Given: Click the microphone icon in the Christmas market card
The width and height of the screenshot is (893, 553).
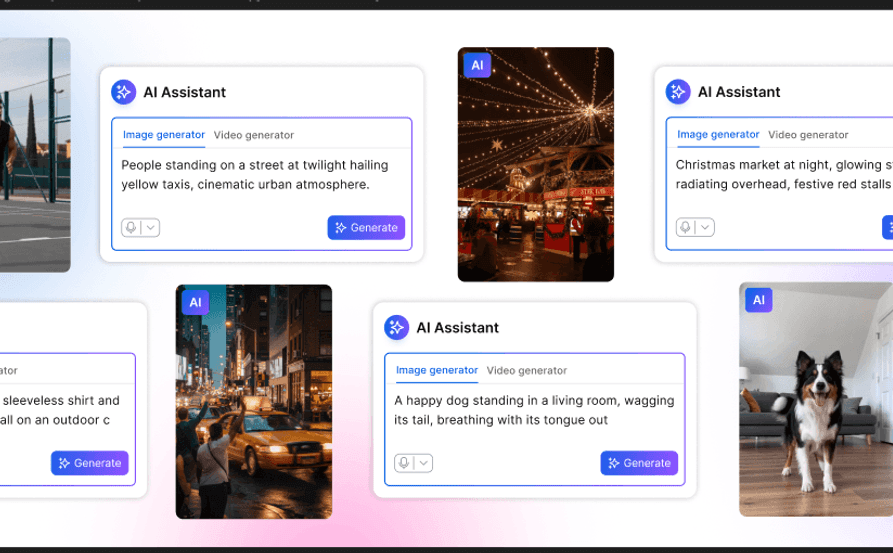Looking at the screenshot, I should coord(686,227).
